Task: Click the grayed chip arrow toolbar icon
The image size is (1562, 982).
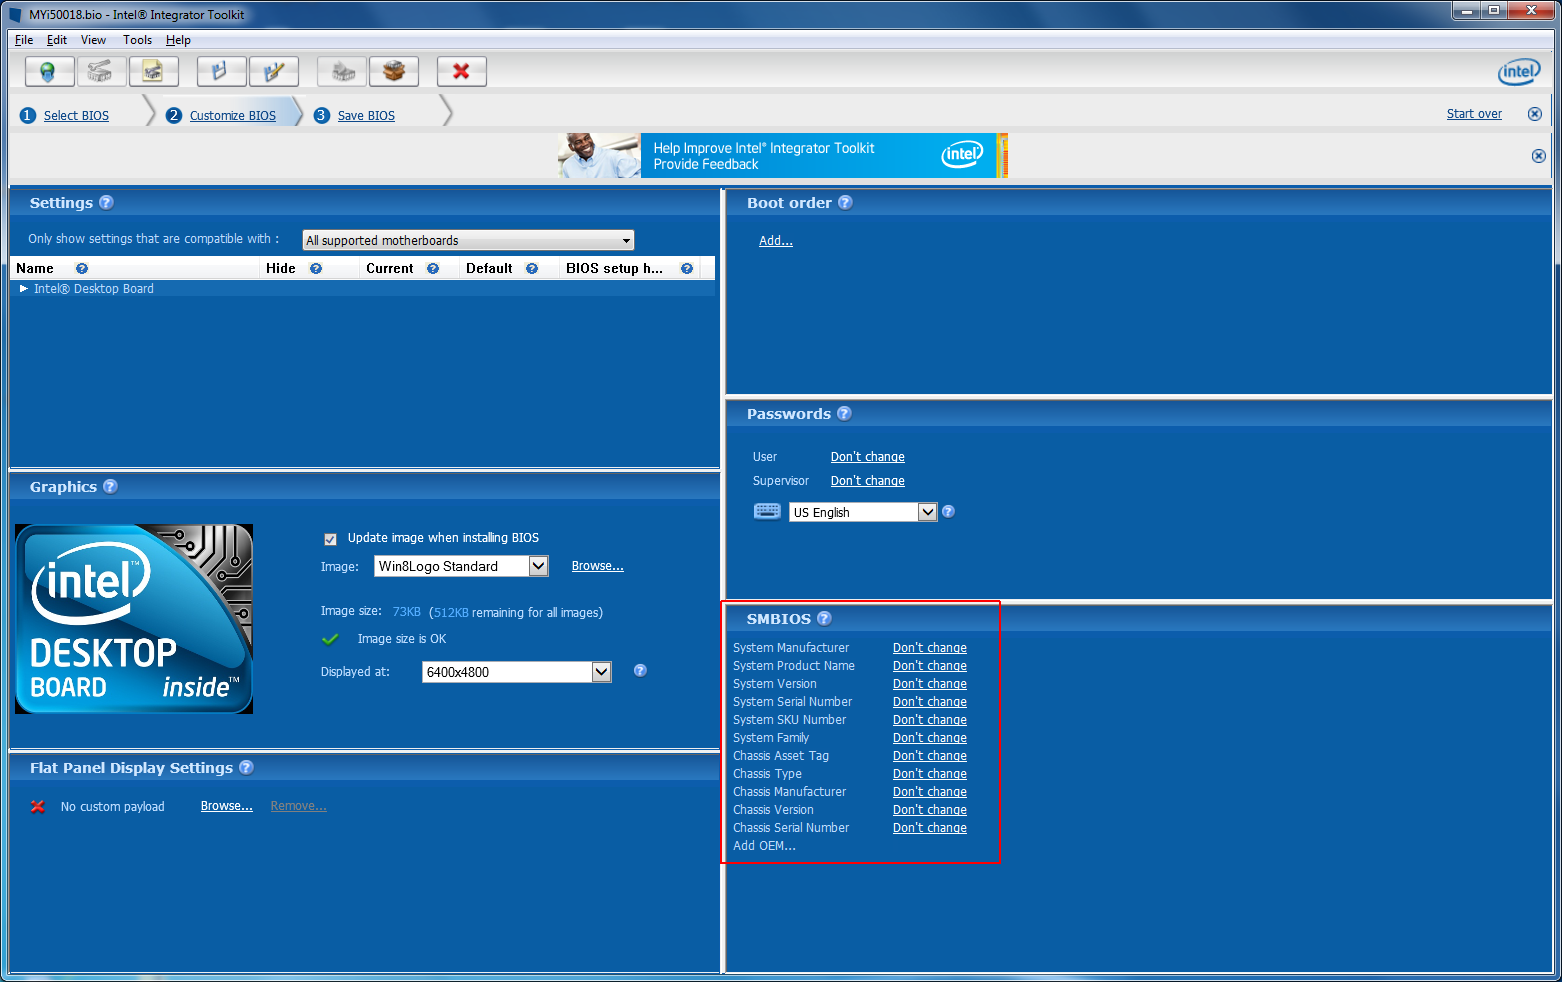Action: coord(341,72)
